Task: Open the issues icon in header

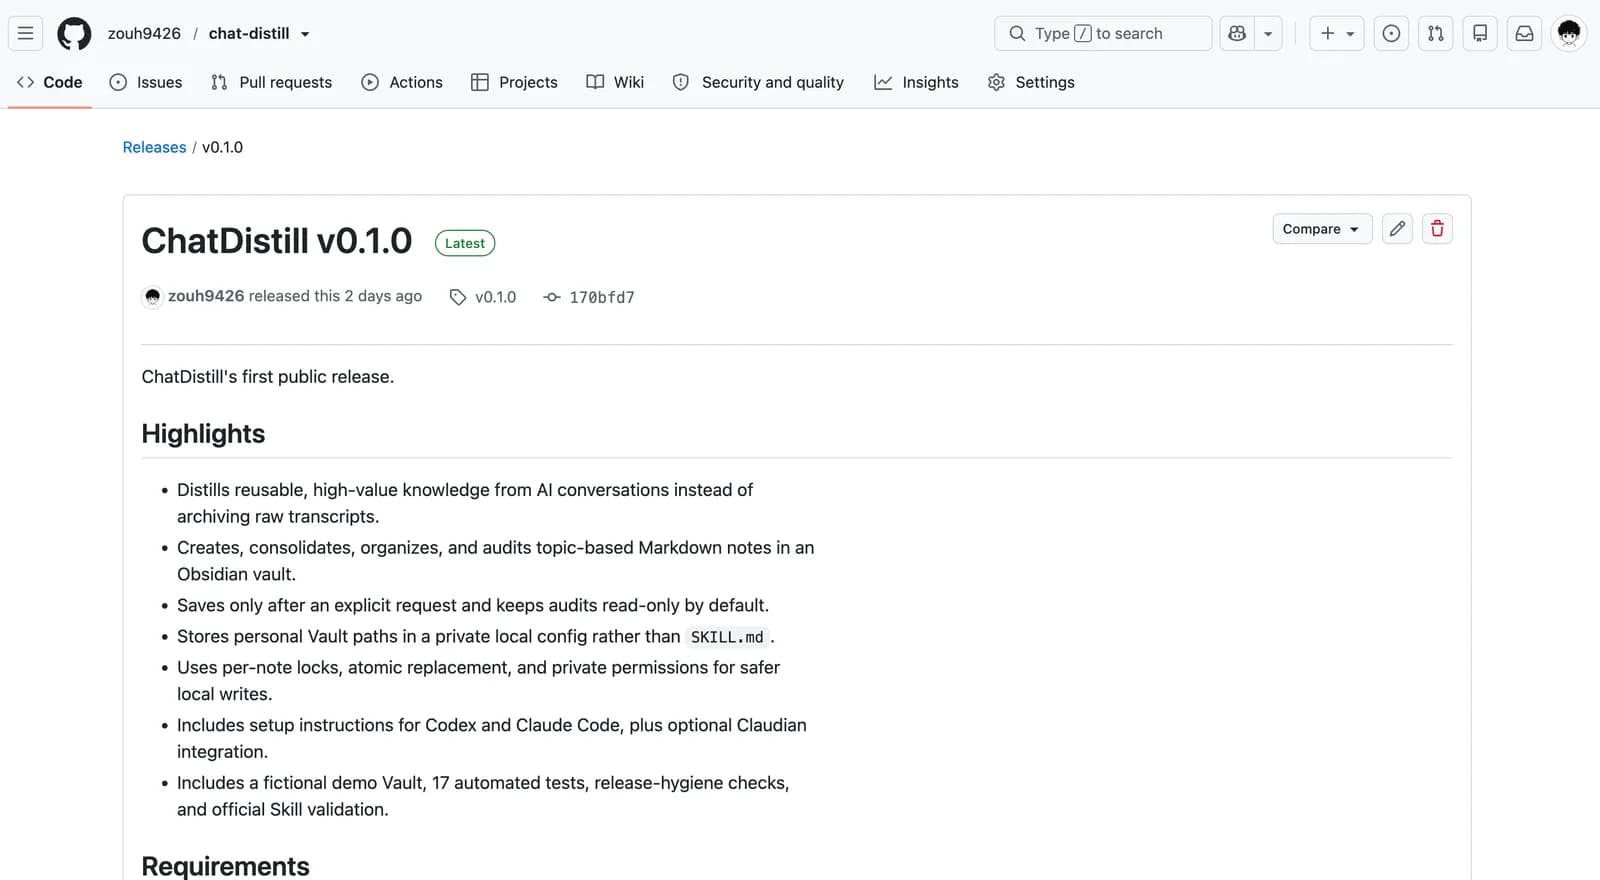Action: click(x=1391, y=33)
